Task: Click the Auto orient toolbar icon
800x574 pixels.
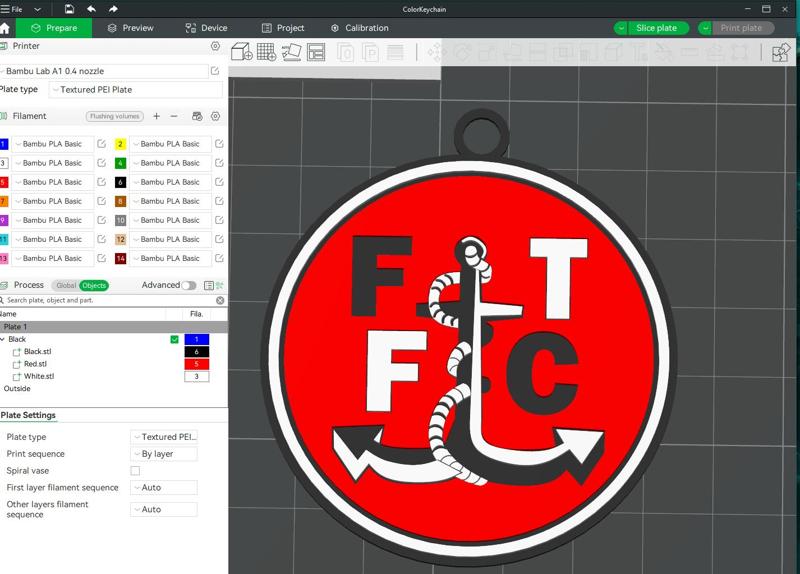Action: (x=291, y=52)
